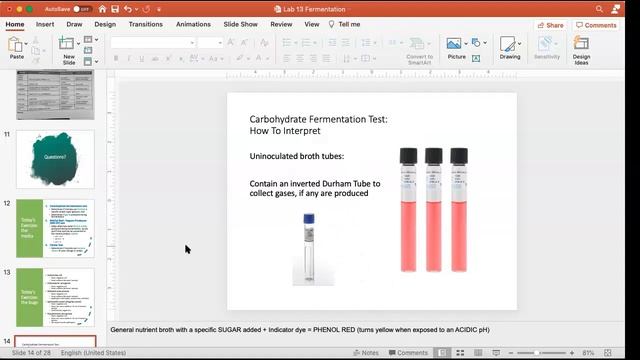Click the 81% zoom level
This screenshot has width=640, height=360.
click(588, 353)
